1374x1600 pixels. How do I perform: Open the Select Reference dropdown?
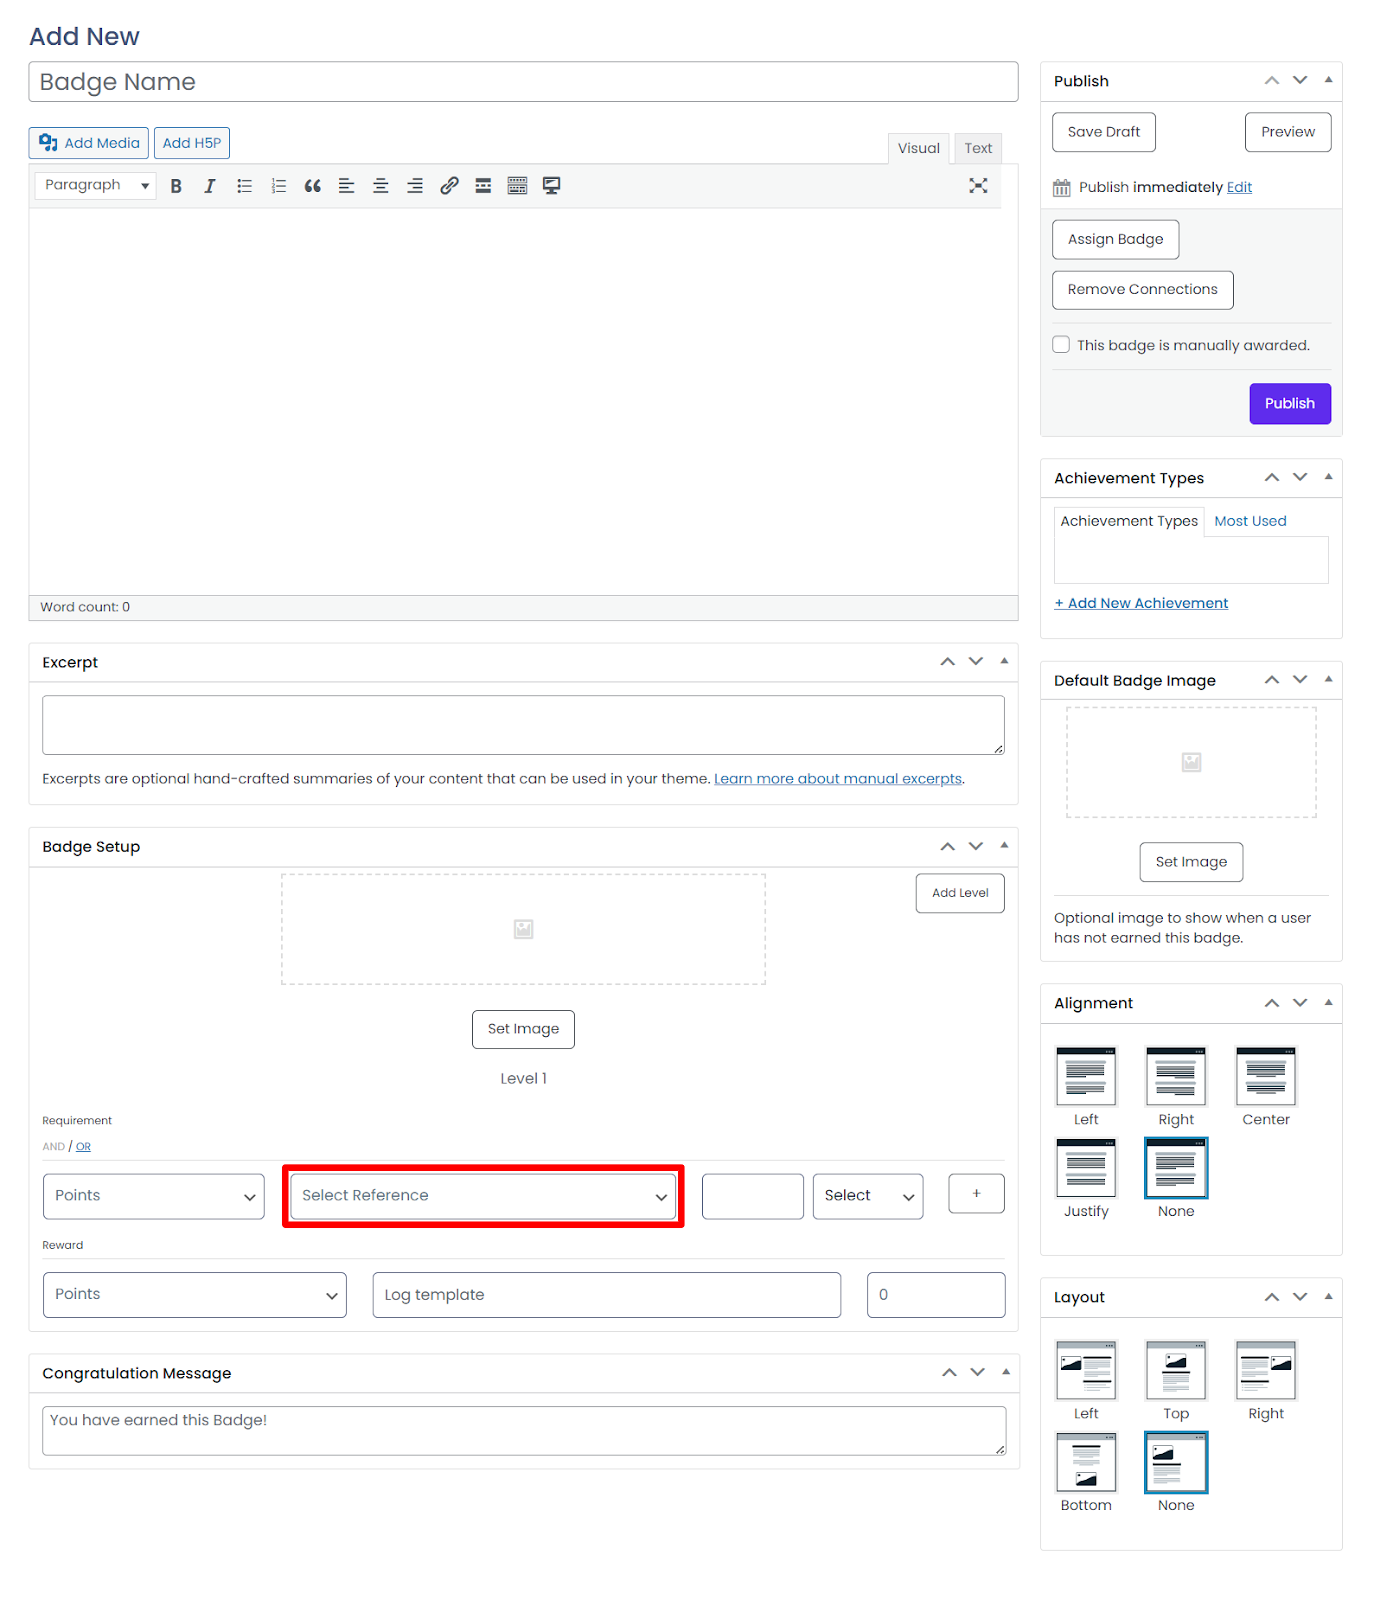483,1196
